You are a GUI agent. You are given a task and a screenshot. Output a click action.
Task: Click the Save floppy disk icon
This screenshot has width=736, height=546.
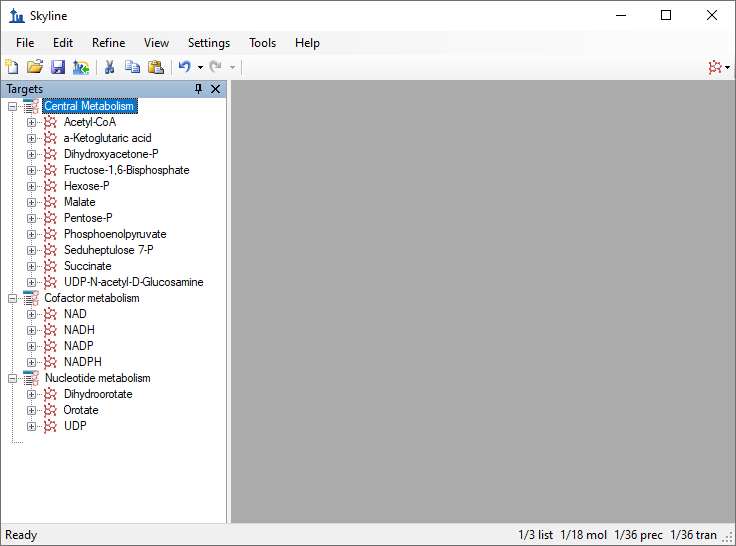tap(58, 67)
